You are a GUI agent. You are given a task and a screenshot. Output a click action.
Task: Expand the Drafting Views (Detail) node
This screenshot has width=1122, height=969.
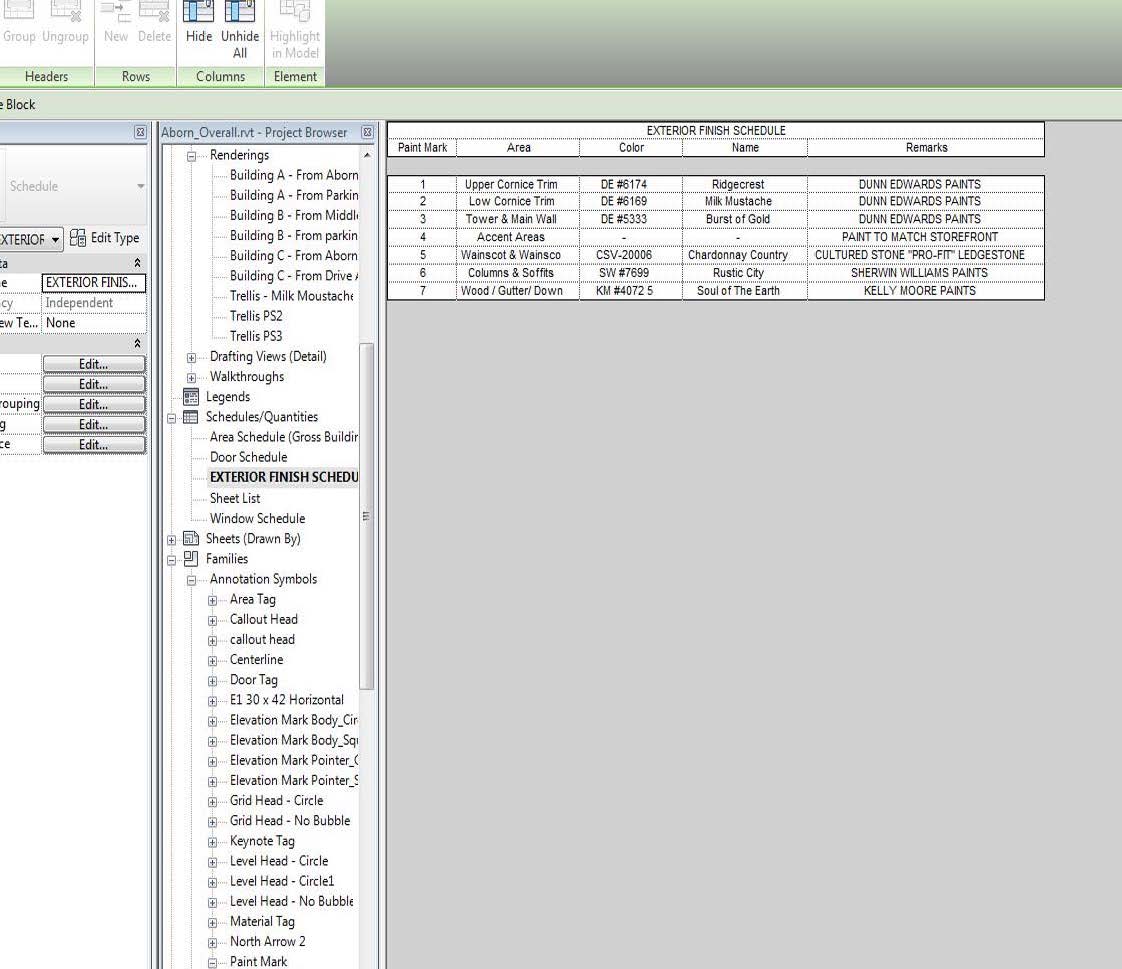192,357
